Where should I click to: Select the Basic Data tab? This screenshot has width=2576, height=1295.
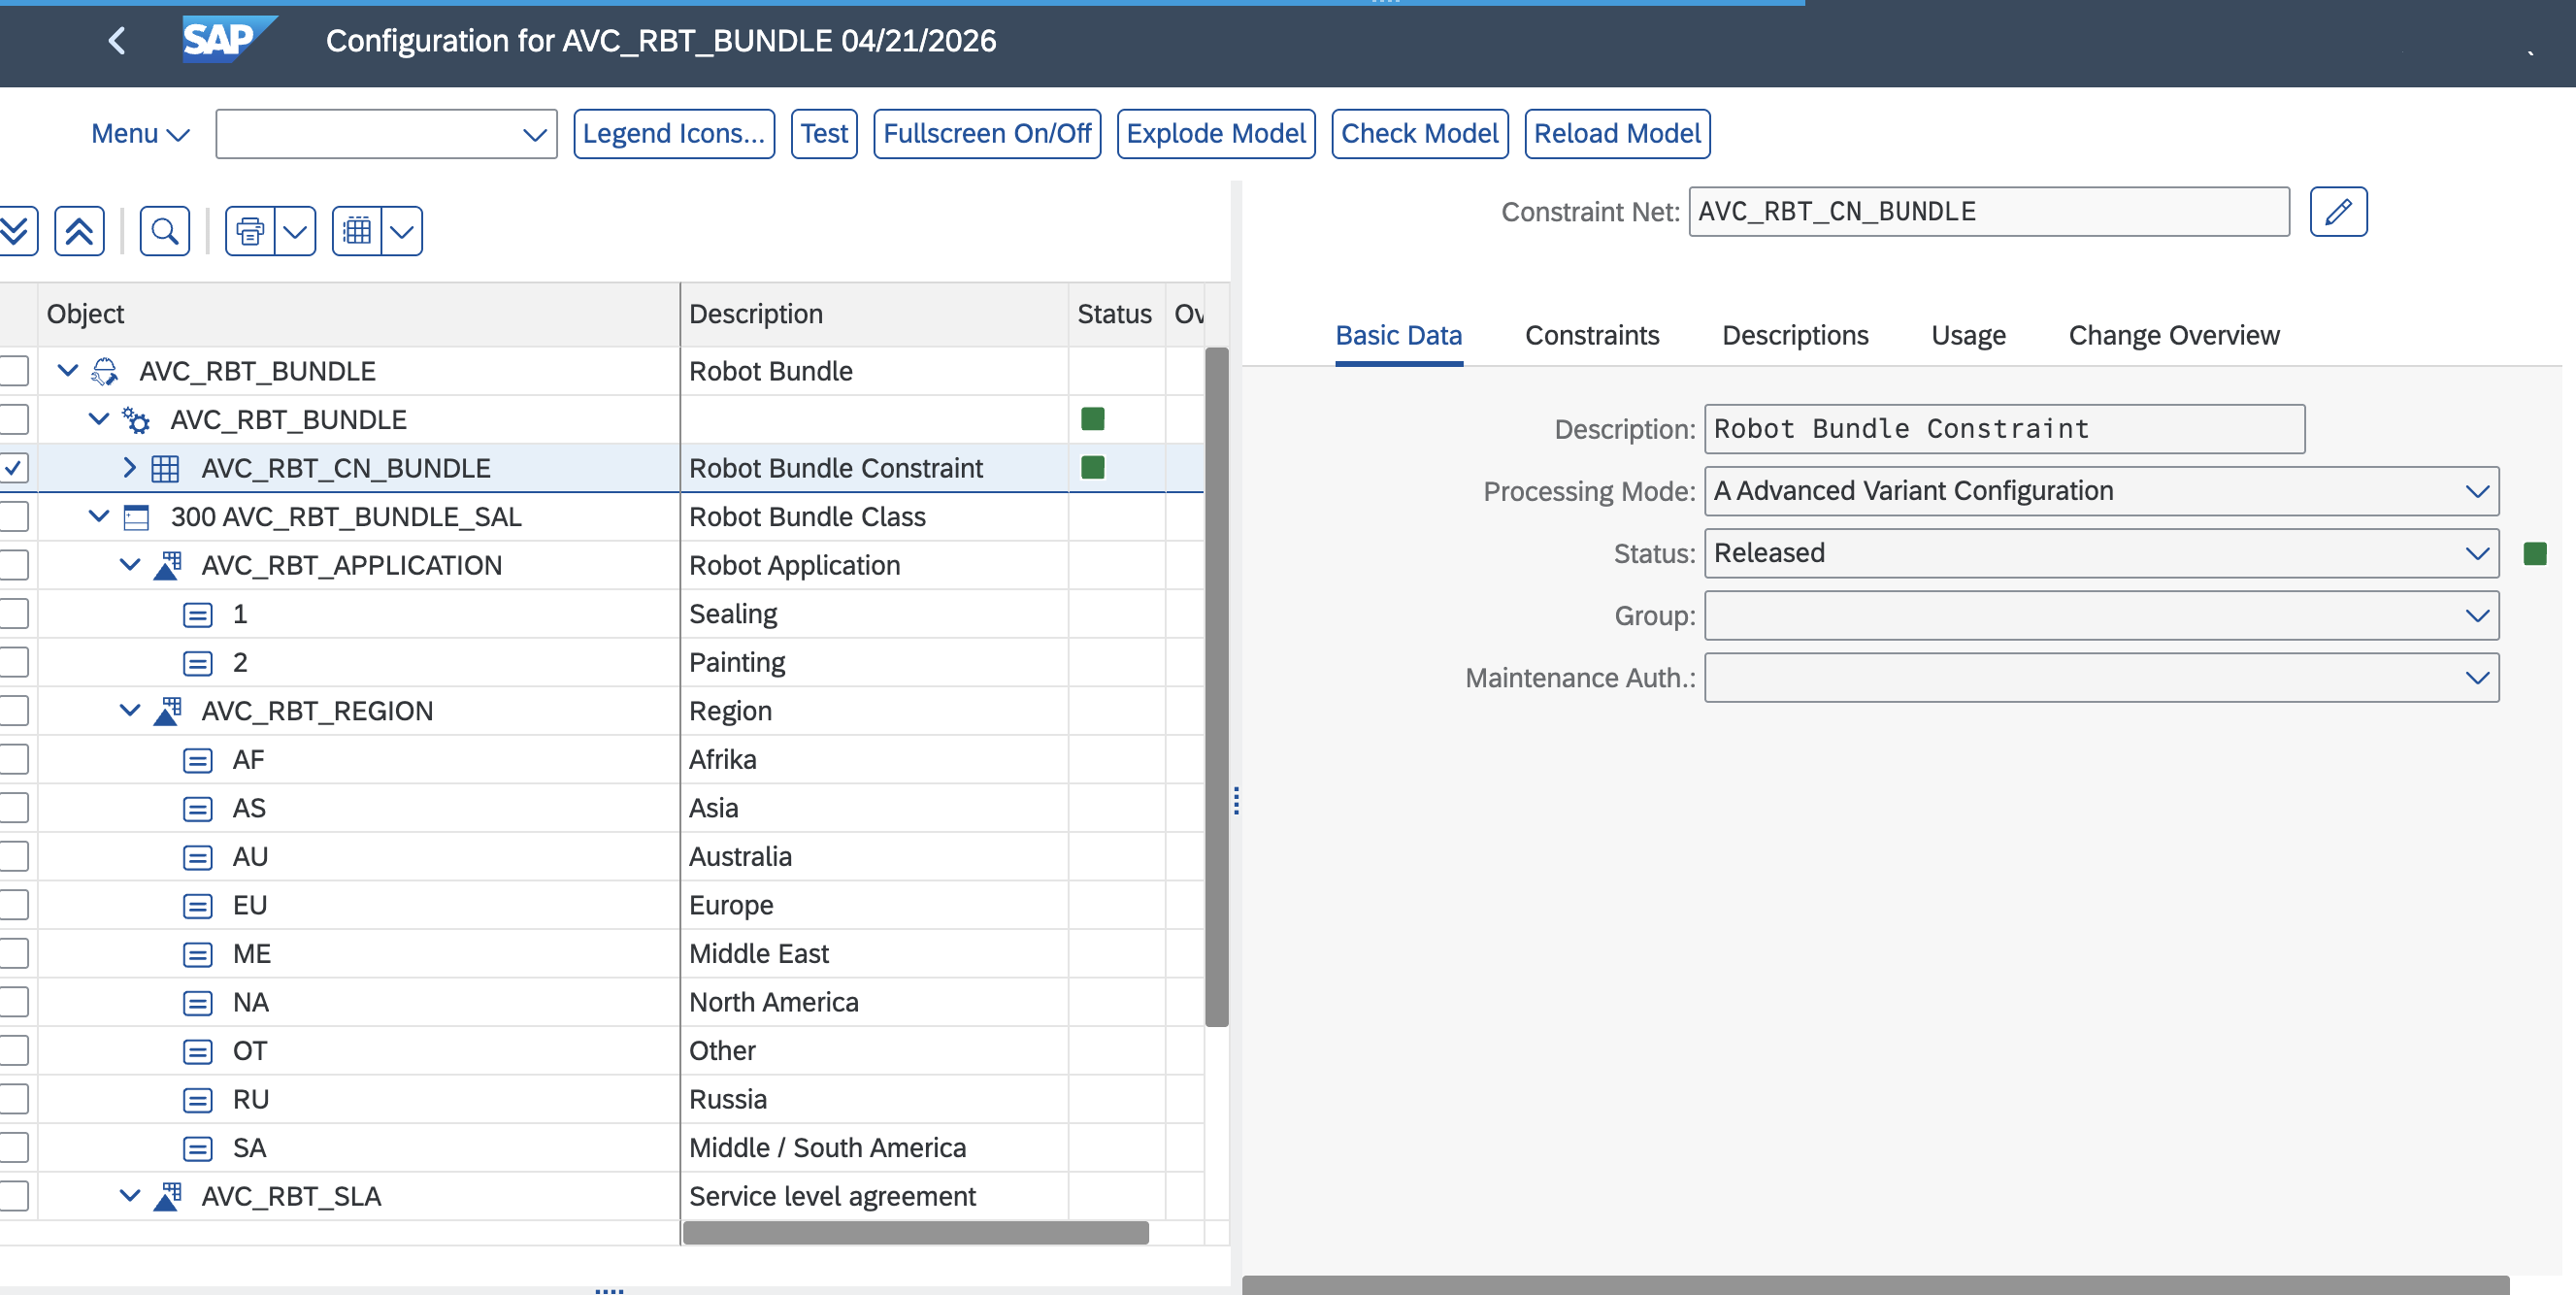[1399, 336]
